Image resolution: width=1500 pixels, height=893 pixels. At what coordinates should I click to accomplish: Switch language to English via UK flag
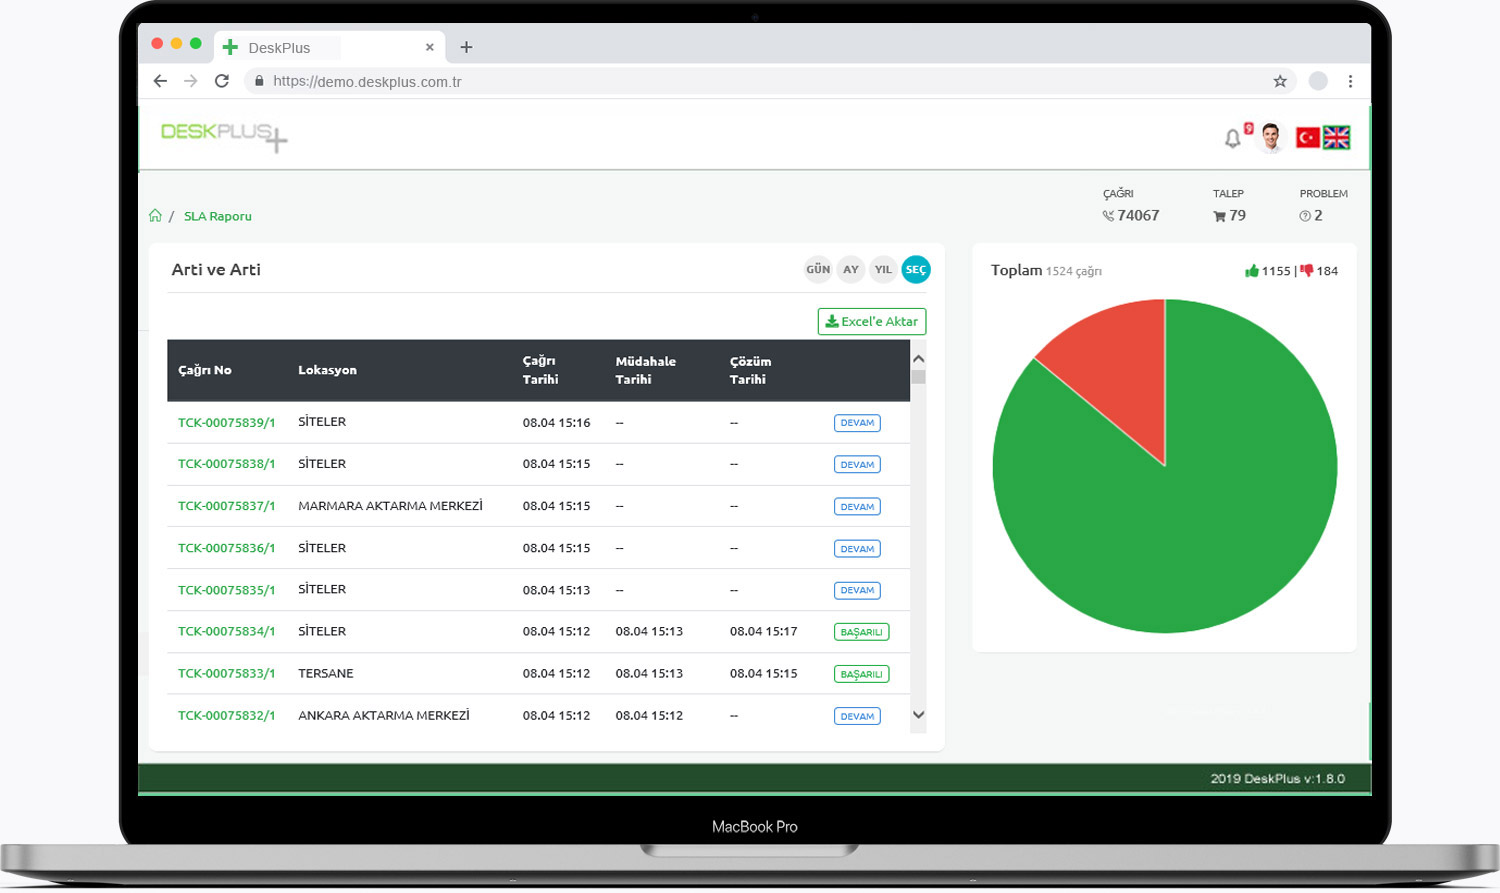point(1336,137)
